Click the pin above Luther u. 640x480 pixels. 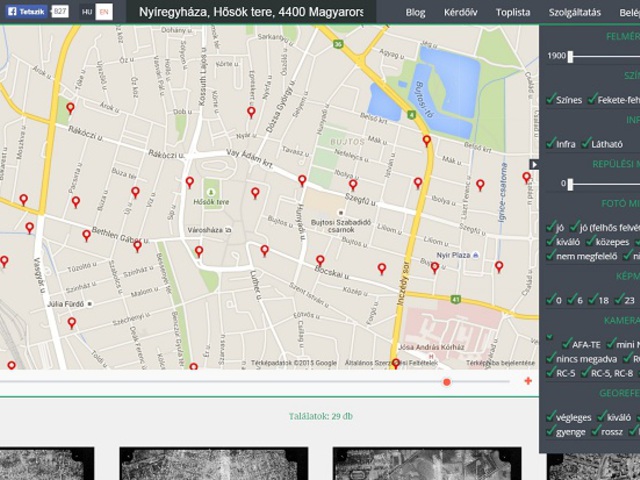(x=264, y=250)
